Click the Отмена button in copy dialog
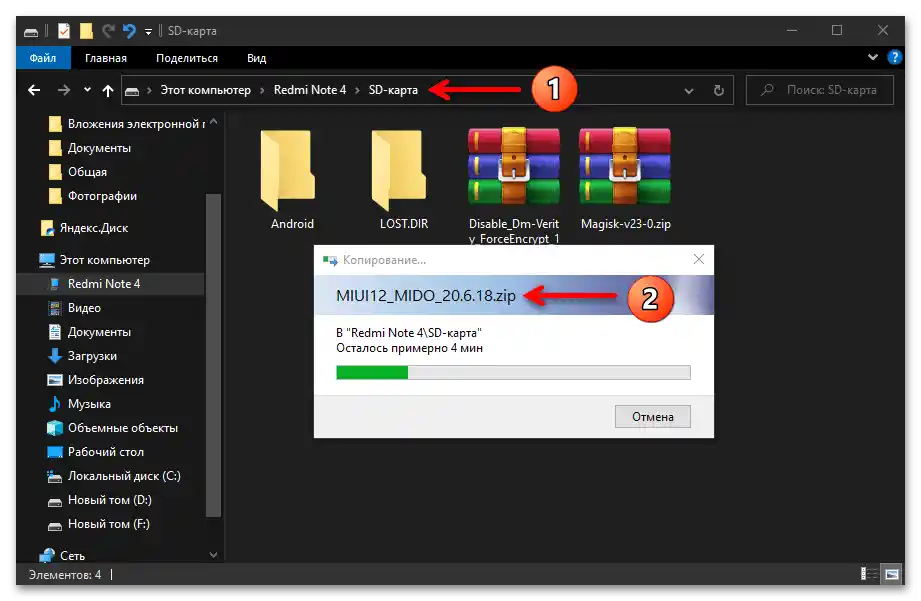Viewport: 921px width, 601px height. click(x=653, y=417)
